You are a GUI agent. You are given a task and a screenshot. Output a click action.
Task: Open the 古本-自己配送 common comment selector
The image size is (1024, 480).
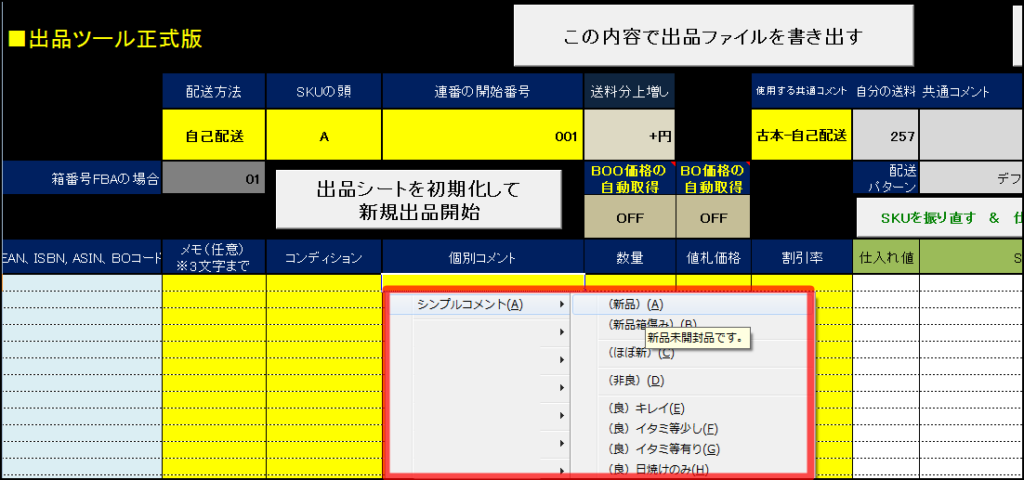pos(801,135)
